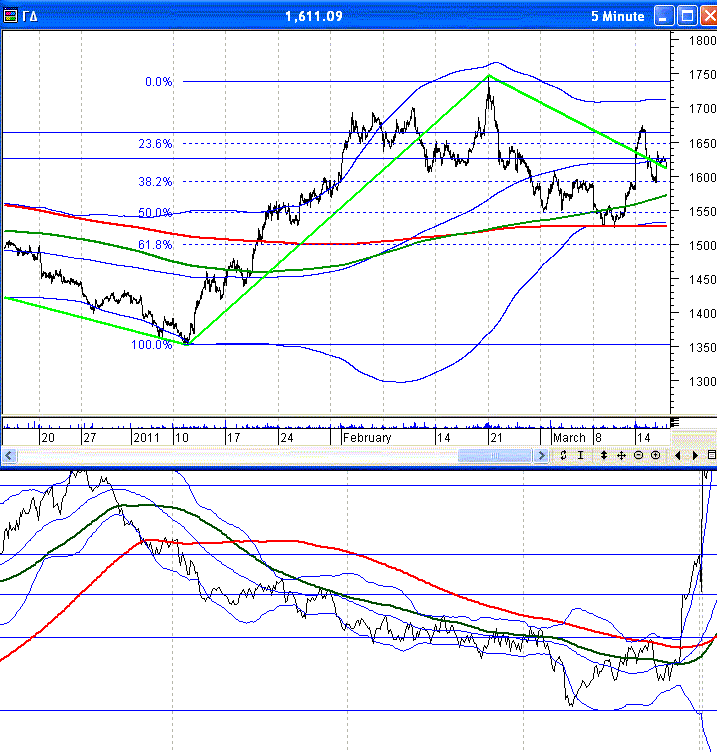Select the 23.6% Fibonacci level label
This screenshot has height=752, width=717.
(155, 144)
